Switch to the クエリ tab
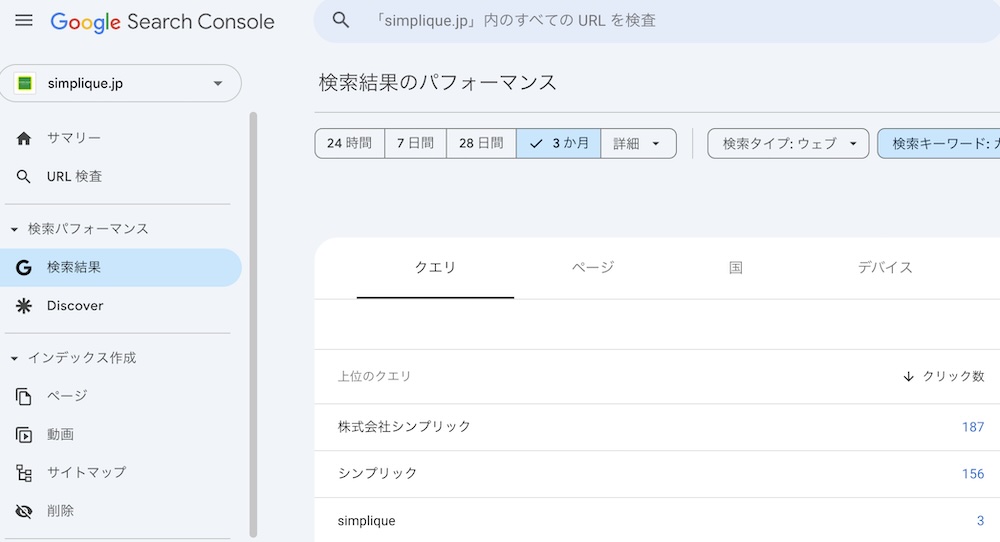This screenshot has width=1000, height=542. pos(435,268)
